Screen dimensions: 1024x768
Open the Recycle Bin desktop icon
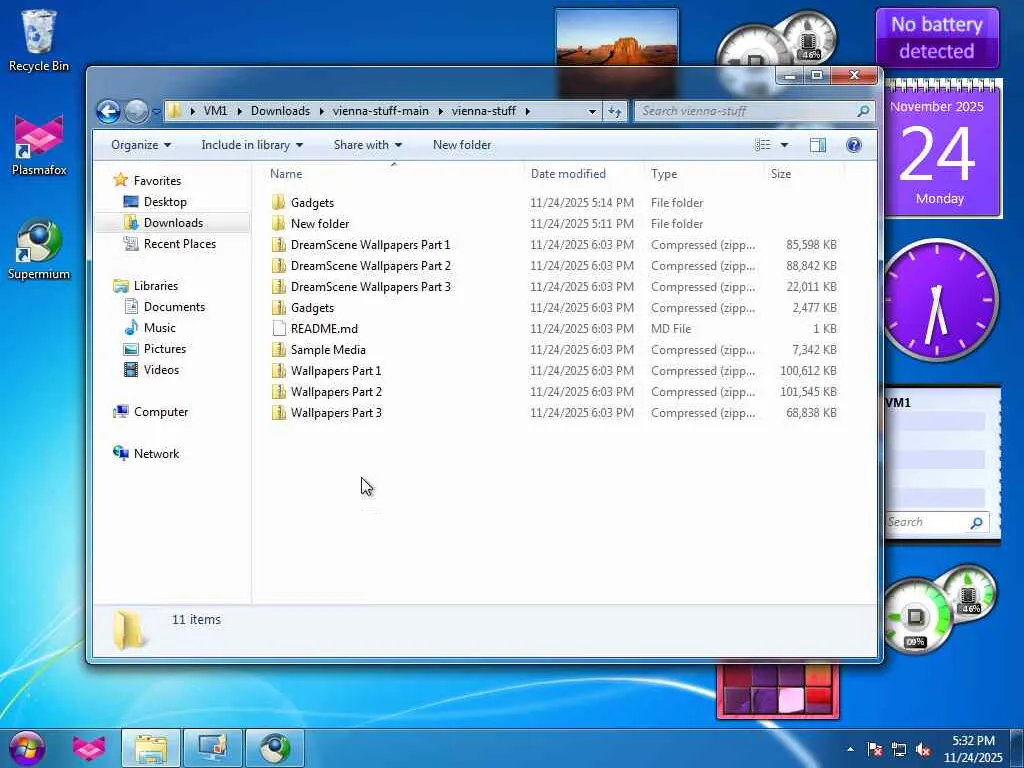[x=39, y=40]
